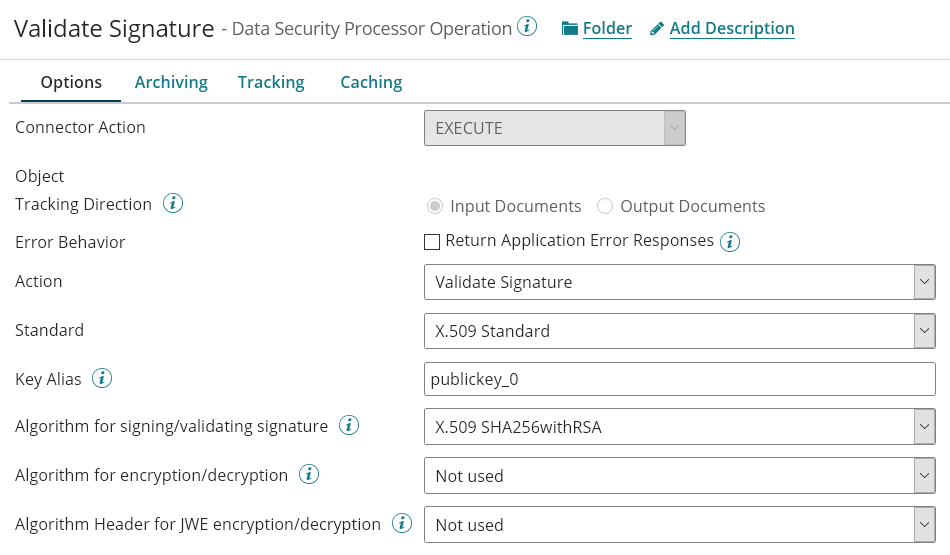The image size is (950, 555).
Task: Expand the Standard dropdown
Action: coord(679,331)
